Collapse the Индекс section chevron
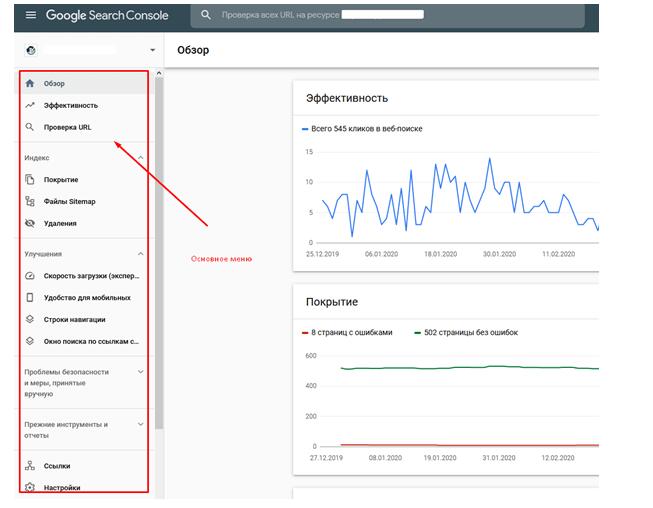 [141, 158]
